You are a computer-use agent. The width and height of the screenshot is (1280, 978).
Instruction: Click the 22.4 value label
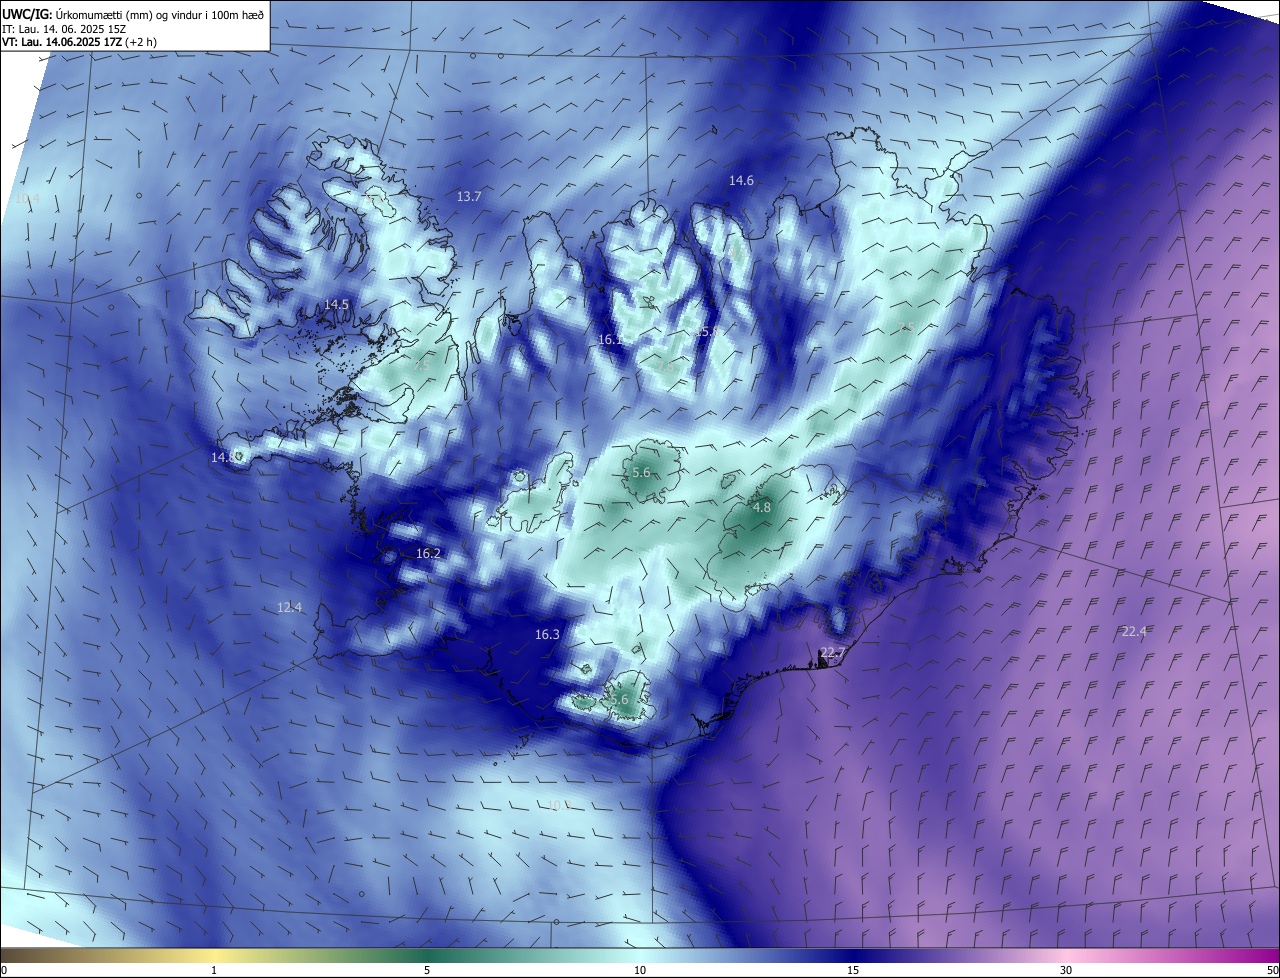pyautogui.click(x=1134, y=631)
